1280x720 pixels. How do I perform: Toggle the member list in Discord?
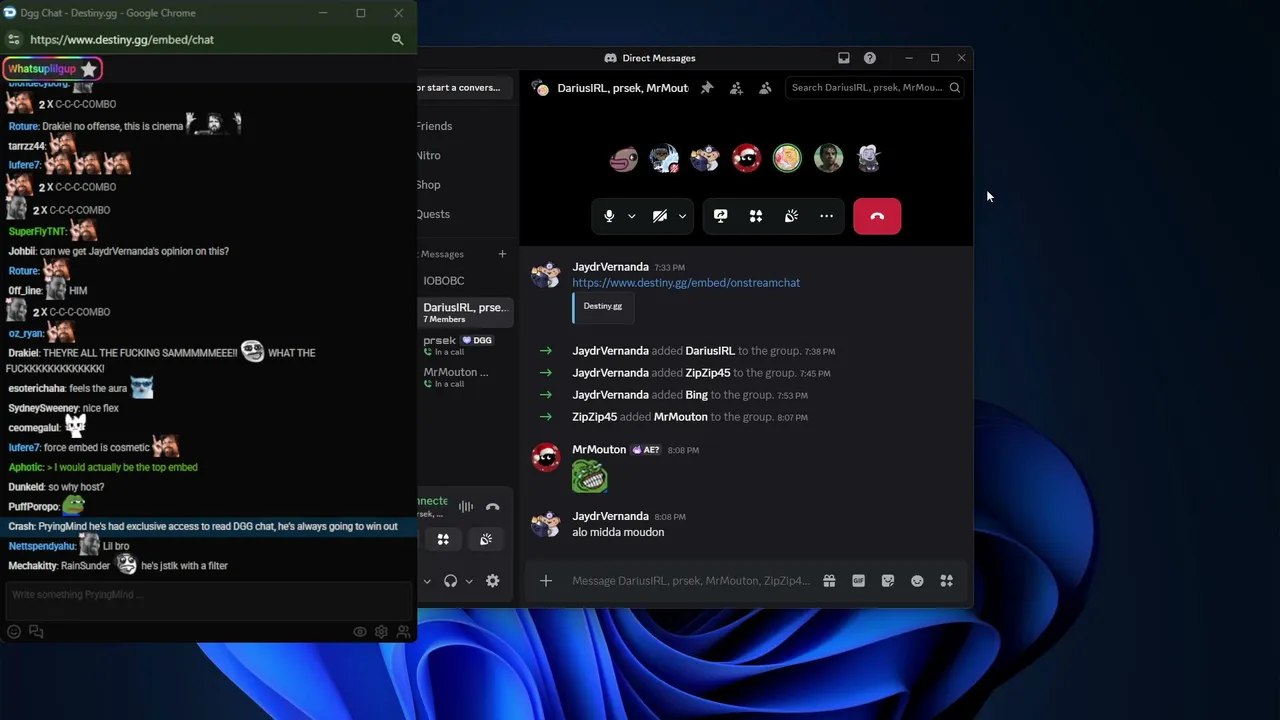pos(765,88)
